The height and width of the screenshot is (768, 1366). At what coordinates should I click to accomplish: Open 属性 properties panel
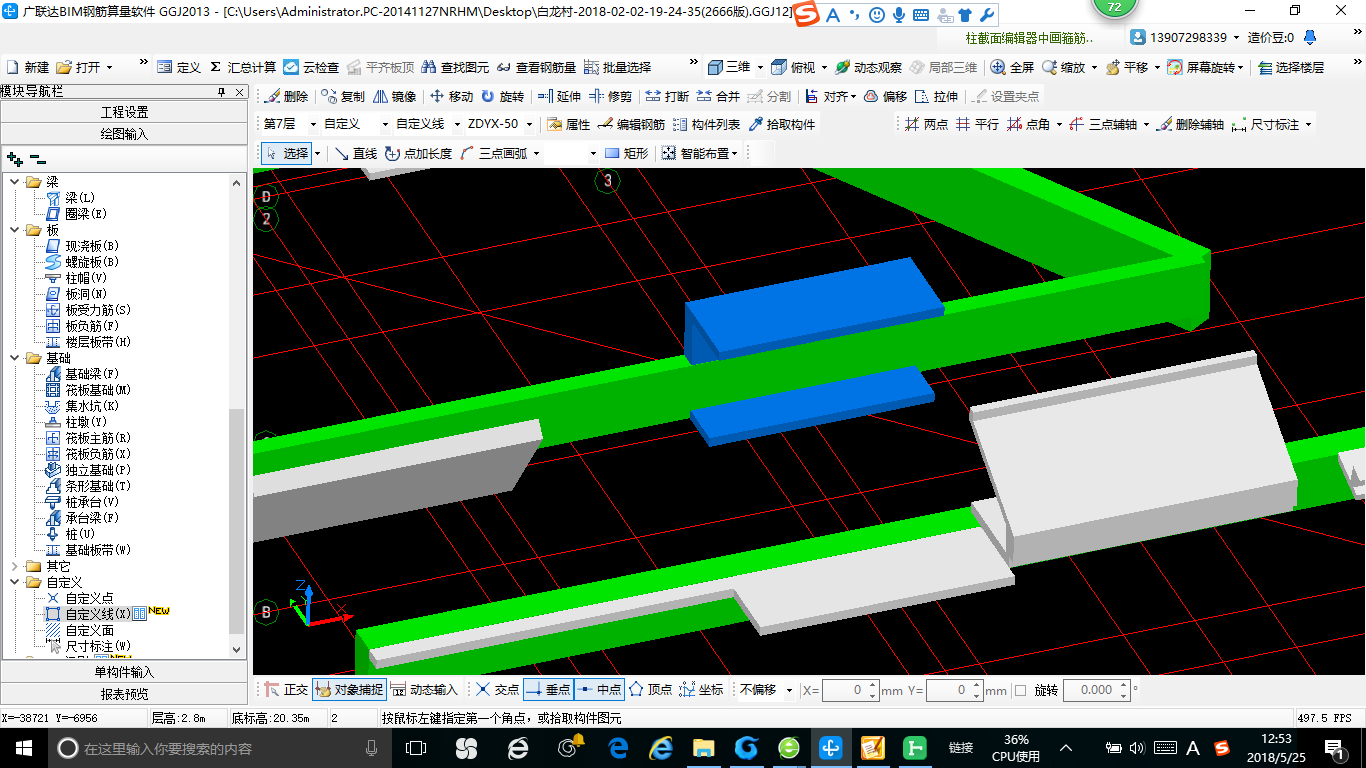(568, 124)
